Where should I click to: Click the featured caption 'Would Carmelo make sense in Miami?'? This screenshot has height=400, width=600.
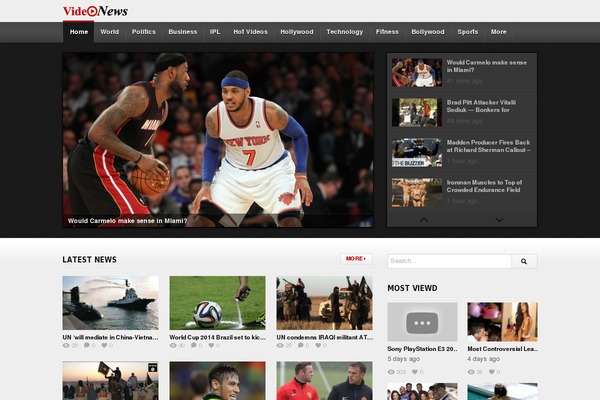(127, 221)
